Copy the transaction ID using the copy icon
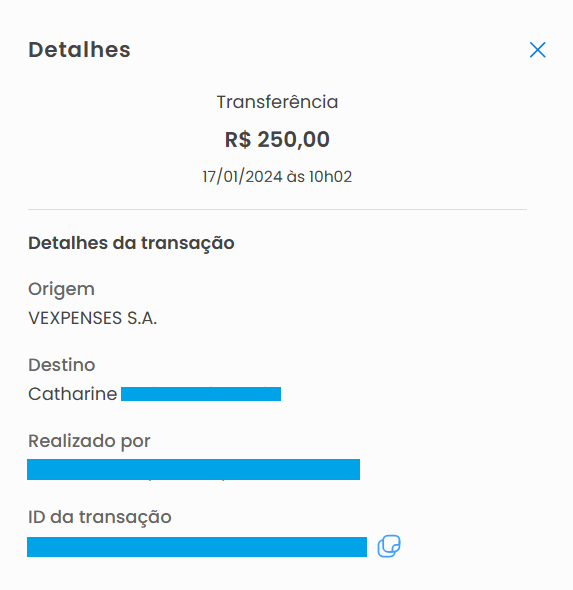The image size is (573, 590). coord(389,546)
